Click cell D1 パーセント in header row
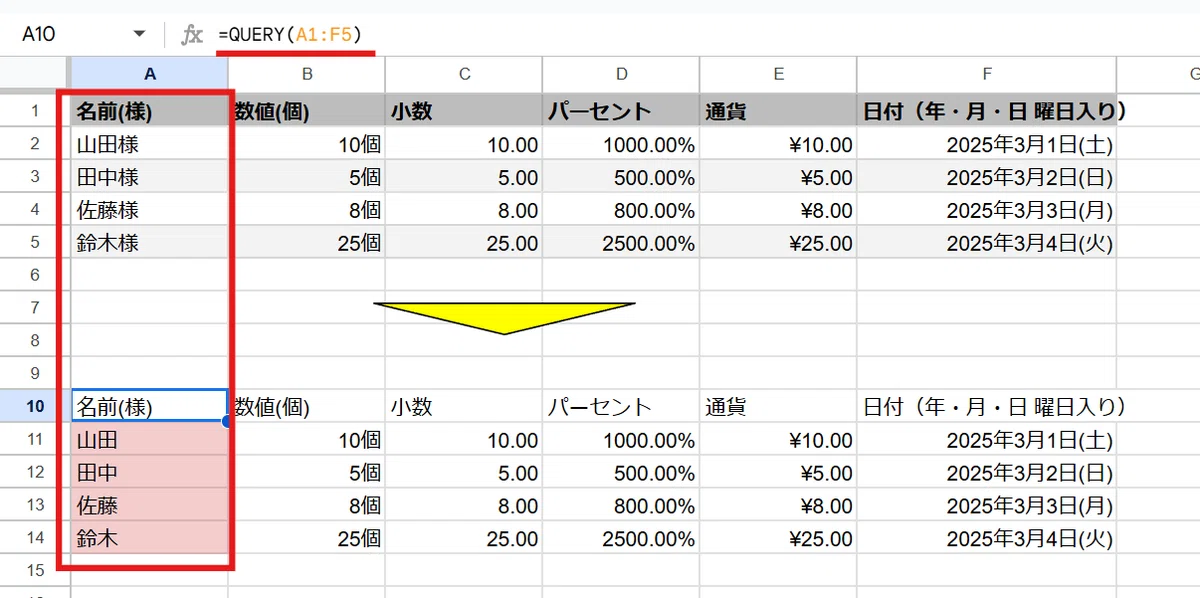The height and width of the screenshot is (598, 1200). pos(621,111)
